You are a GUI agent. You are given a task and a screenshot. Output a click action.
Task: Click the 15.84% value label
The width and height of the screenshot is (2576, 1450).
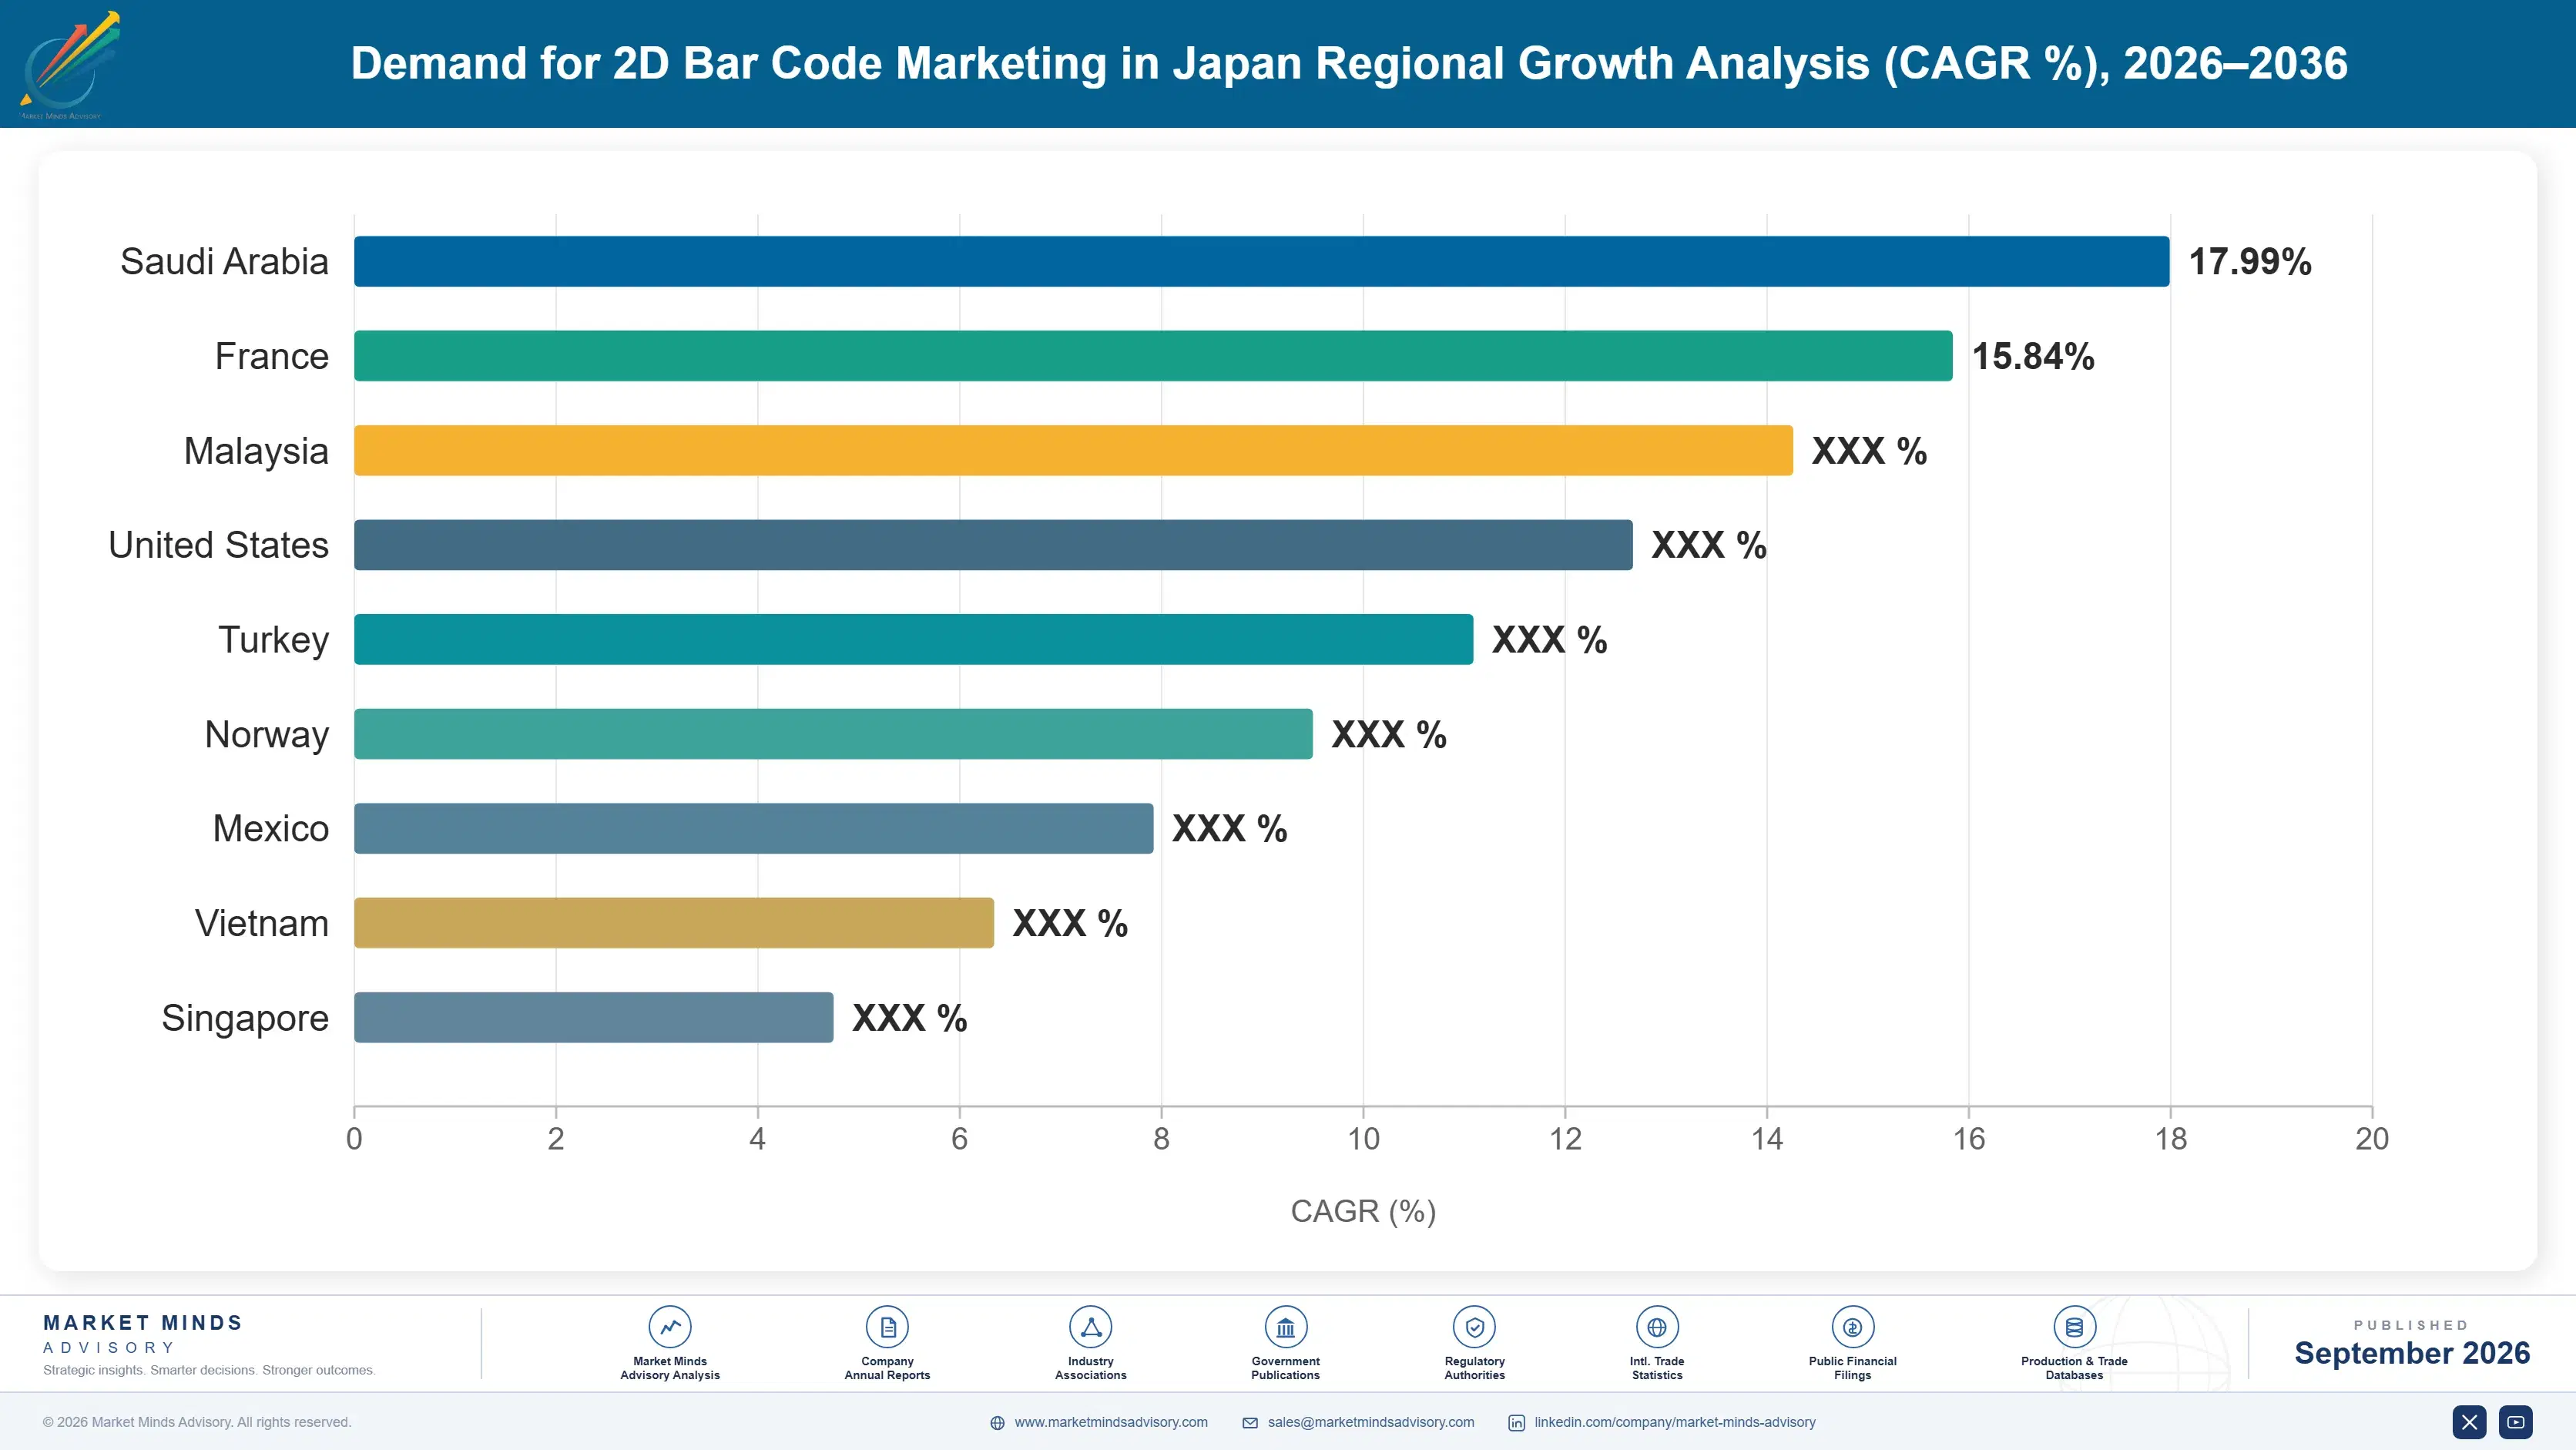coord(2033,356)
